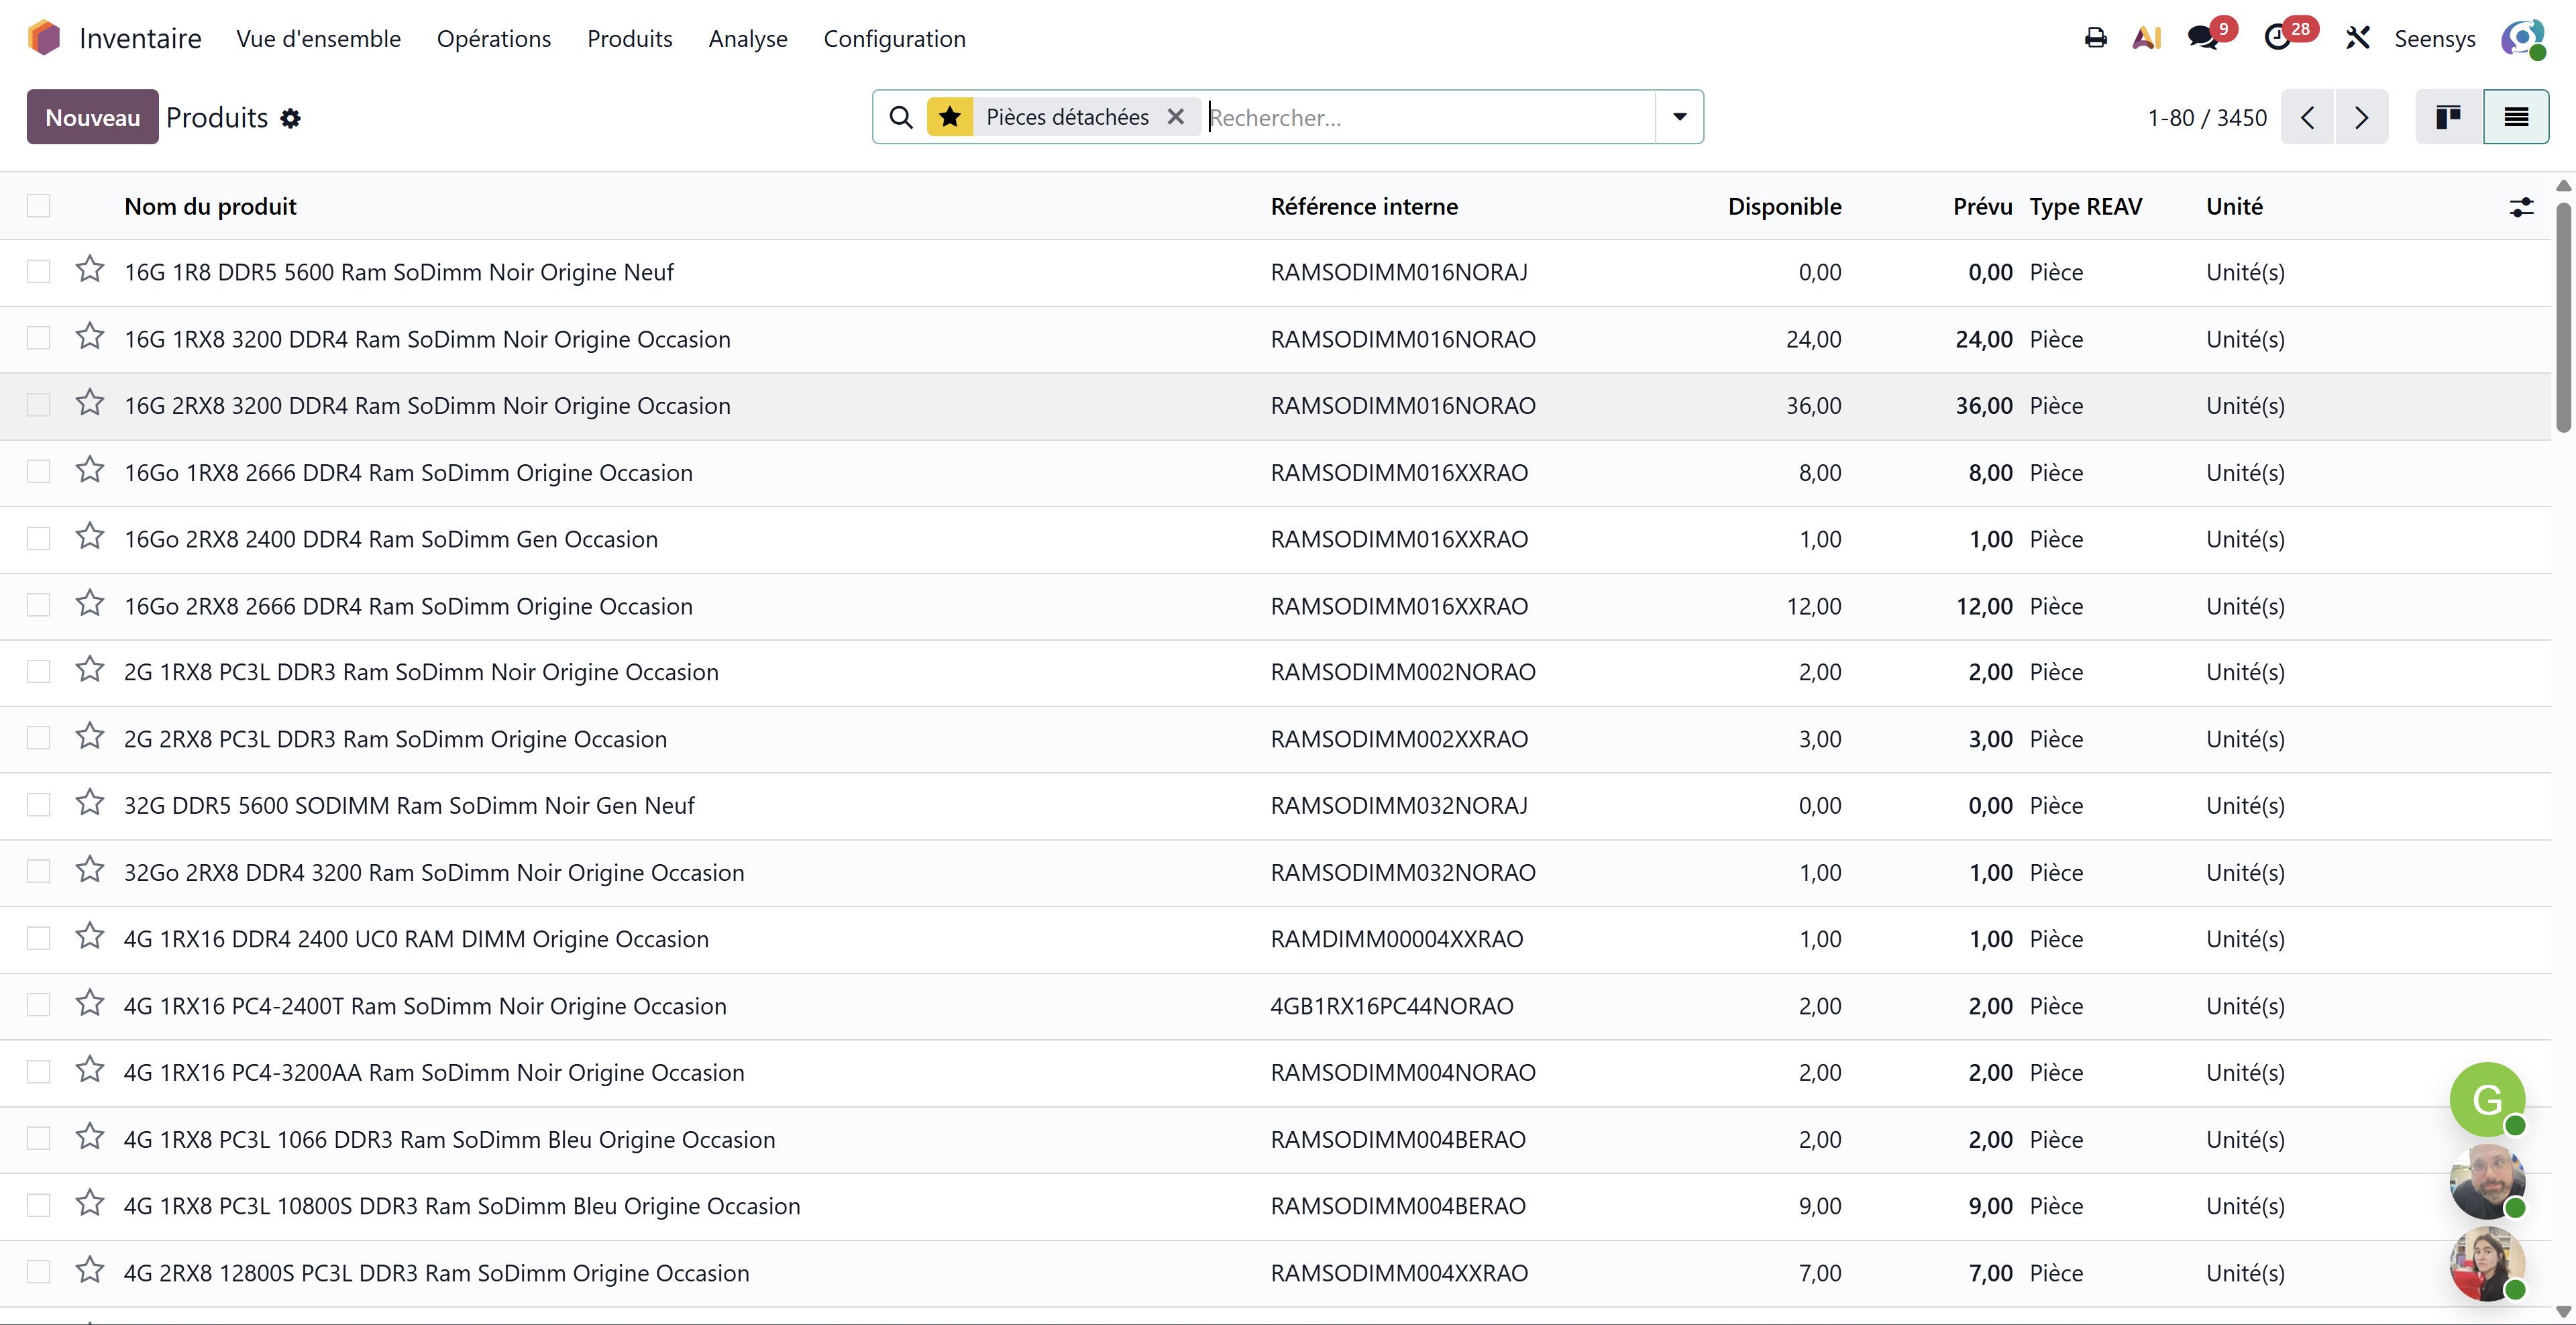Screen dimensions: 2576x1325
Task: Click reference RAMDIMM00004XXRAO
Action: point(1396,939)
